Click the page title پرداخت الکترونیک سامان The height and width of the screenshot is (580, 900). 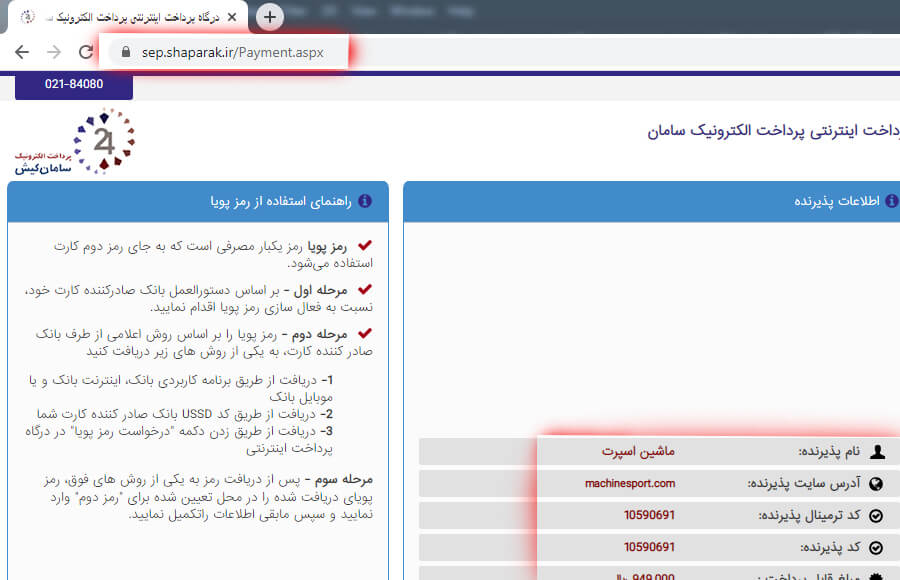tap(773, 131)
